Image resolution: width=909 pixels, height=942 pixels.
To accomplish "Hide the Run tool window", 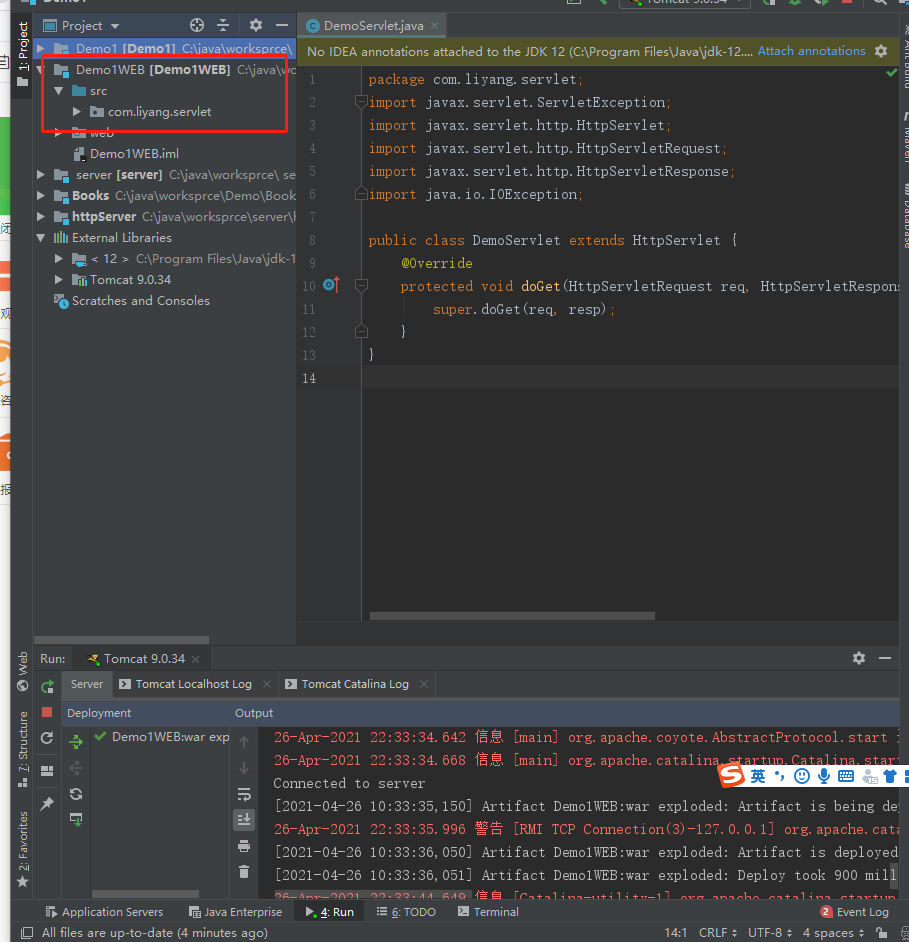I will 884,658.
